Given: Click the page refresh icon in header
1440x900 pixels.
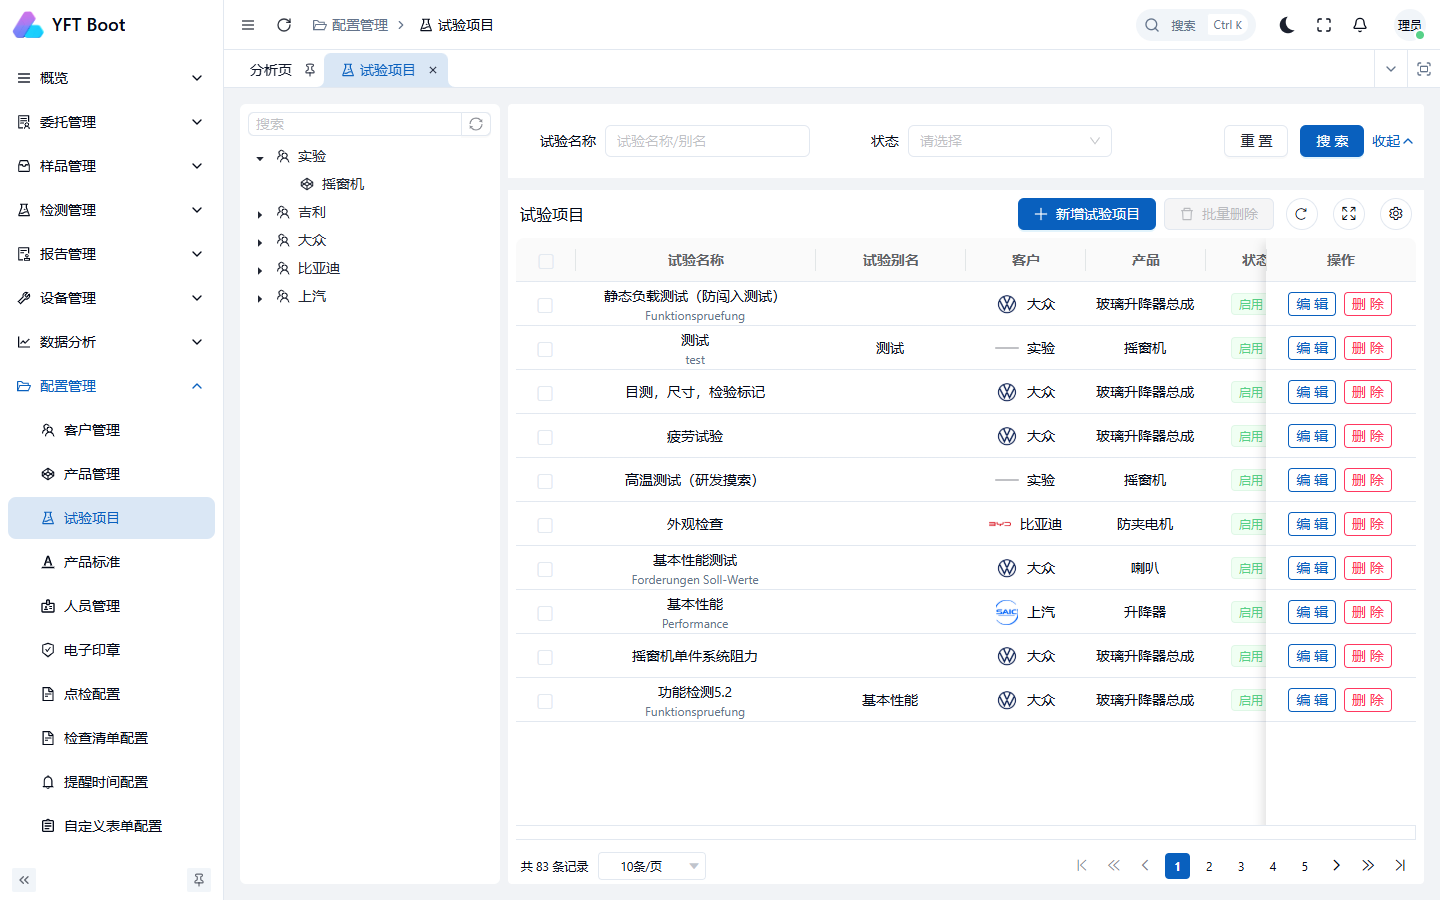Looking at the screenshot, I should [284, 25].
